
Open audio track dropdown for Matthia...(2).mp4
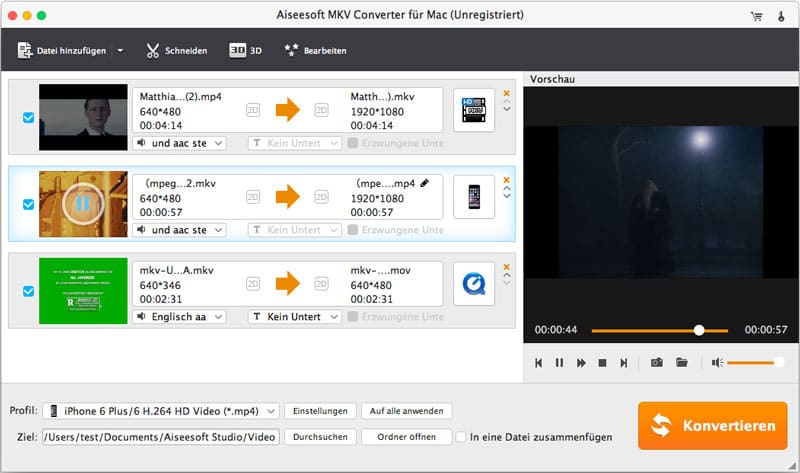pyautogui.click(x=179, y=143)
